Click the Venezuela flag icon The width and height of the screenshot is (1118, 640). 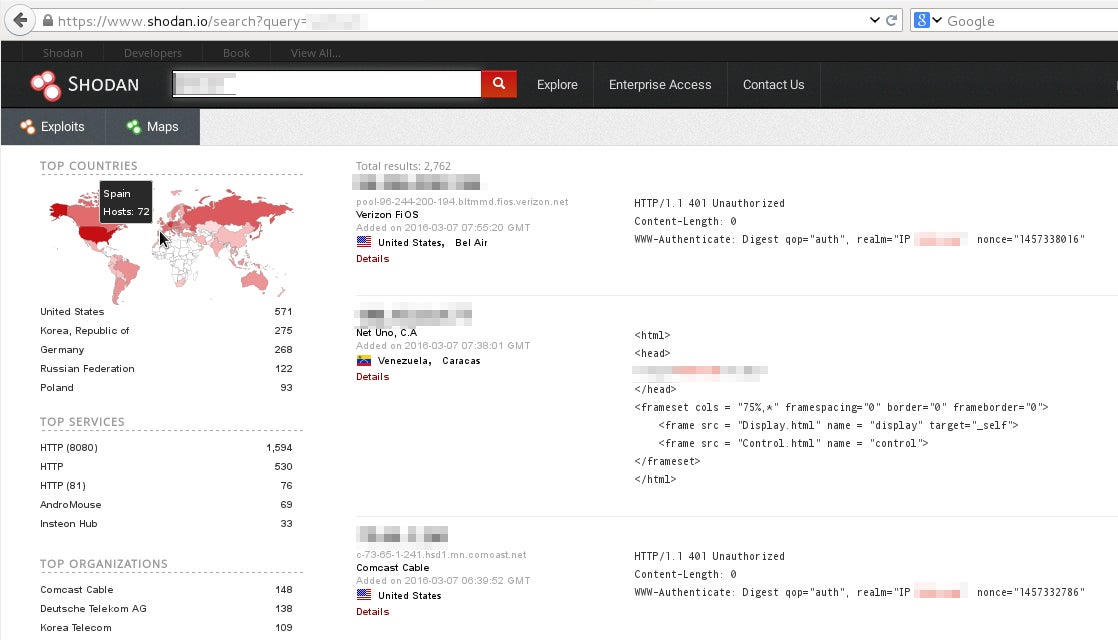coord(364,360)
